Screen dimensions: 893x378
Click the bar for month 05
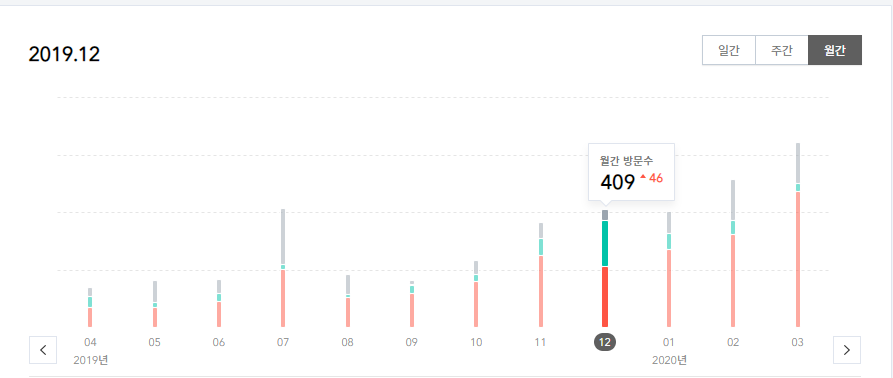(155, 305)
